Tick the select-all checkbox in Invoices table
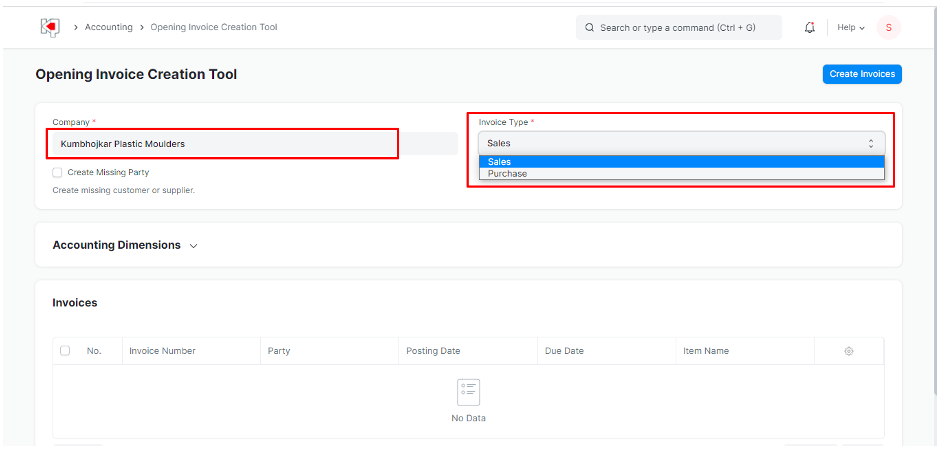The width and height of the screenshot is (942, 454). click(65, 351)
